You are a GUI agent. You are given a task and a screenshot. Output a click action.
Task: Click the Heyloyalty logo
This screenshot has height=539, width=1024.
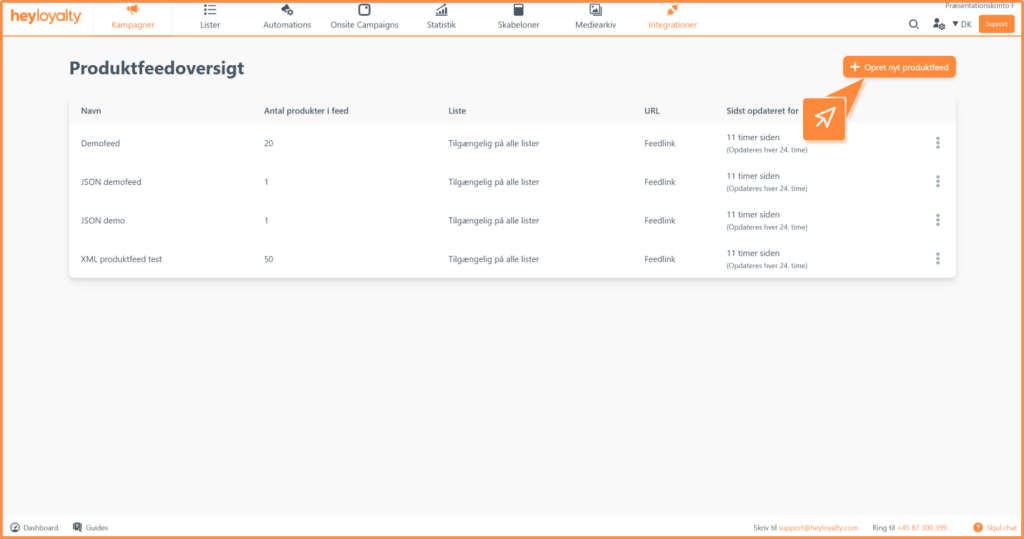coord(46,17)
